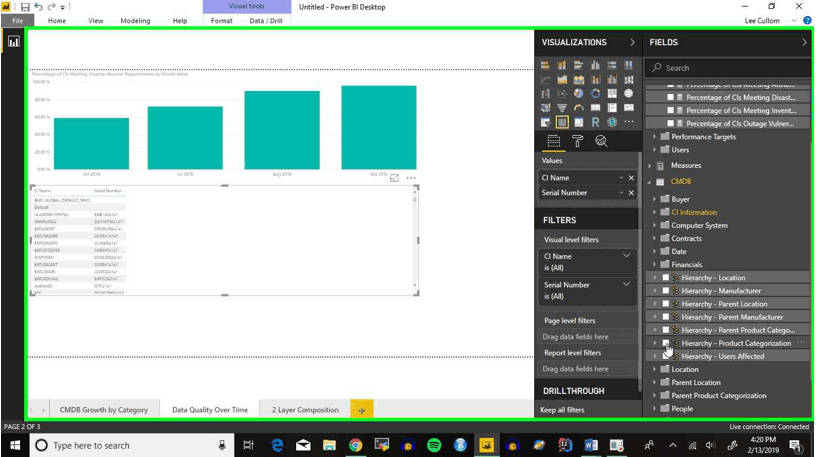Open Google Chrome from the taskbar
817x457 pixels.
point(355,445)
